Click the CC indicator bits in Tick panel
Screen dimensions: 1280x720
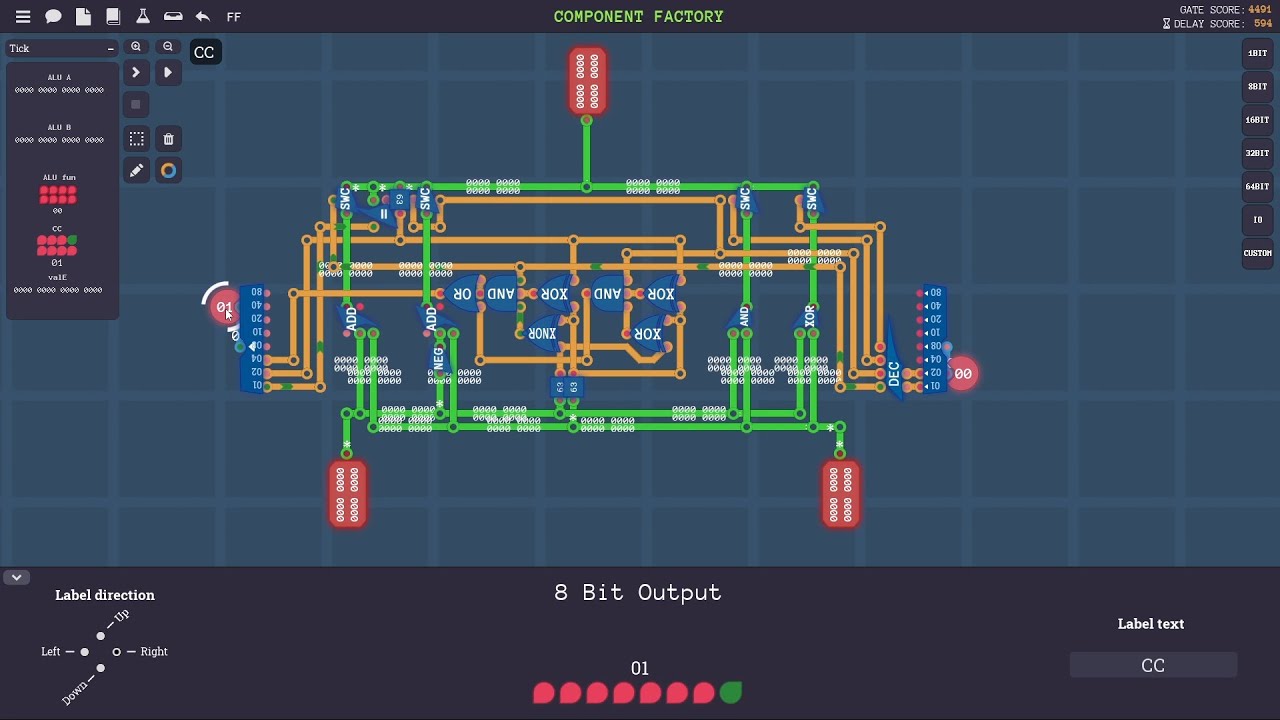pyautogui.click(x=57, y=246)
